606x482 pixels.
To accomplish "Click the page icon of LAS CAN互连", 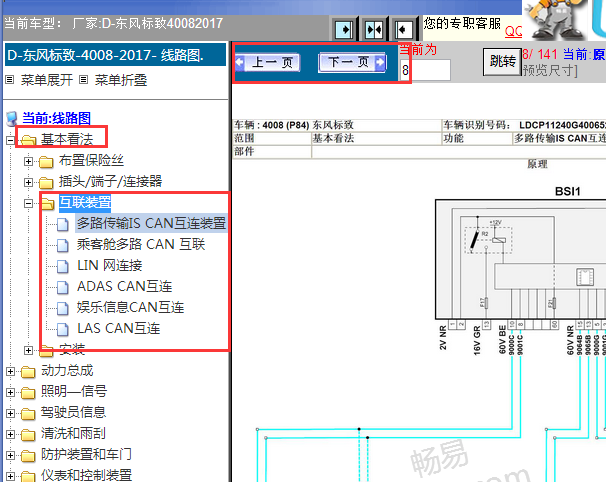I will [63, 329].
